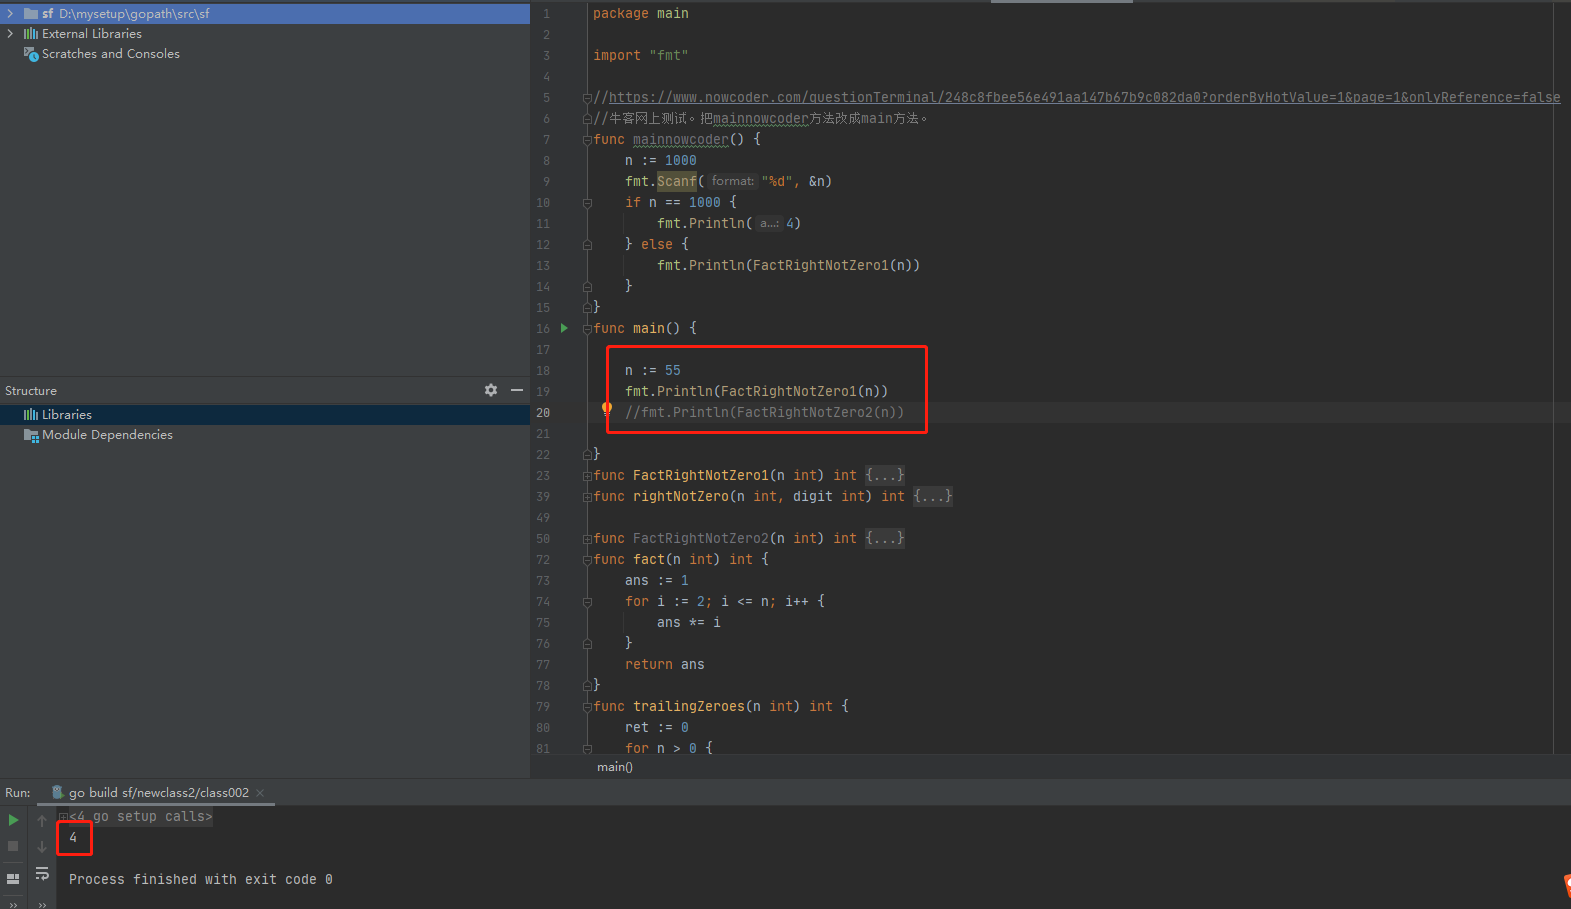Select the Module Dependencies row
The width and height of the screenshot is (1571, 909).
[265, 435]
